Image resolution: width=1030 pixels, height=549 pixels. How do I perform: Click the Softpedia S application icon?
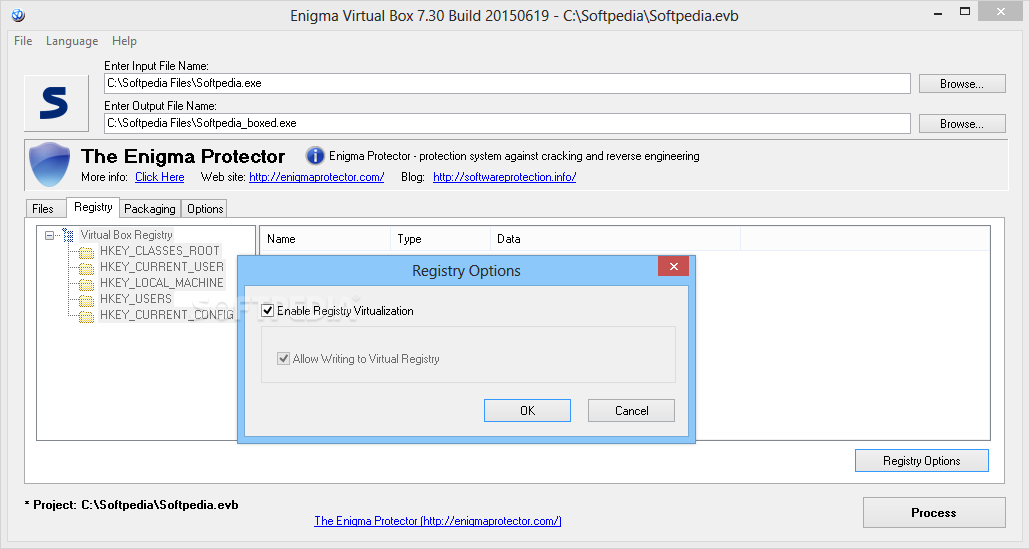click(x=56, y=103)
